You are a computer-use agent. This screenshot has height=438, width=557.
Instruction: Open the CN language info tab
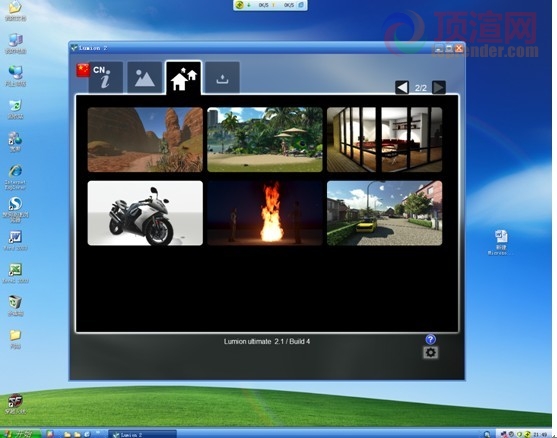(x=106, y=77)
